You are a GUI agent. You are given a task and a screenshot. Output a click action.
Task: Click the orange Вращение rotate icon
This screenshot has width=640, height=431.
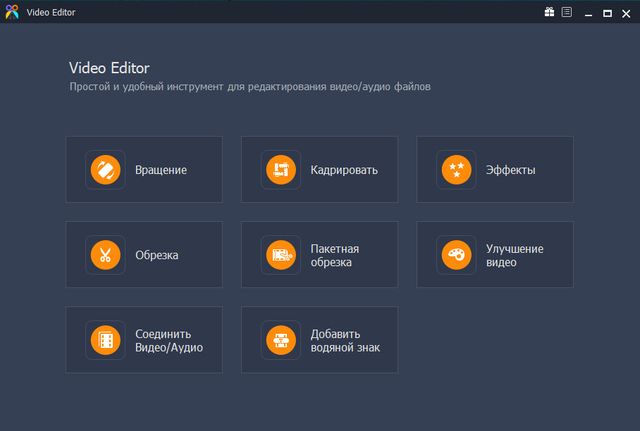coord(105,170)
